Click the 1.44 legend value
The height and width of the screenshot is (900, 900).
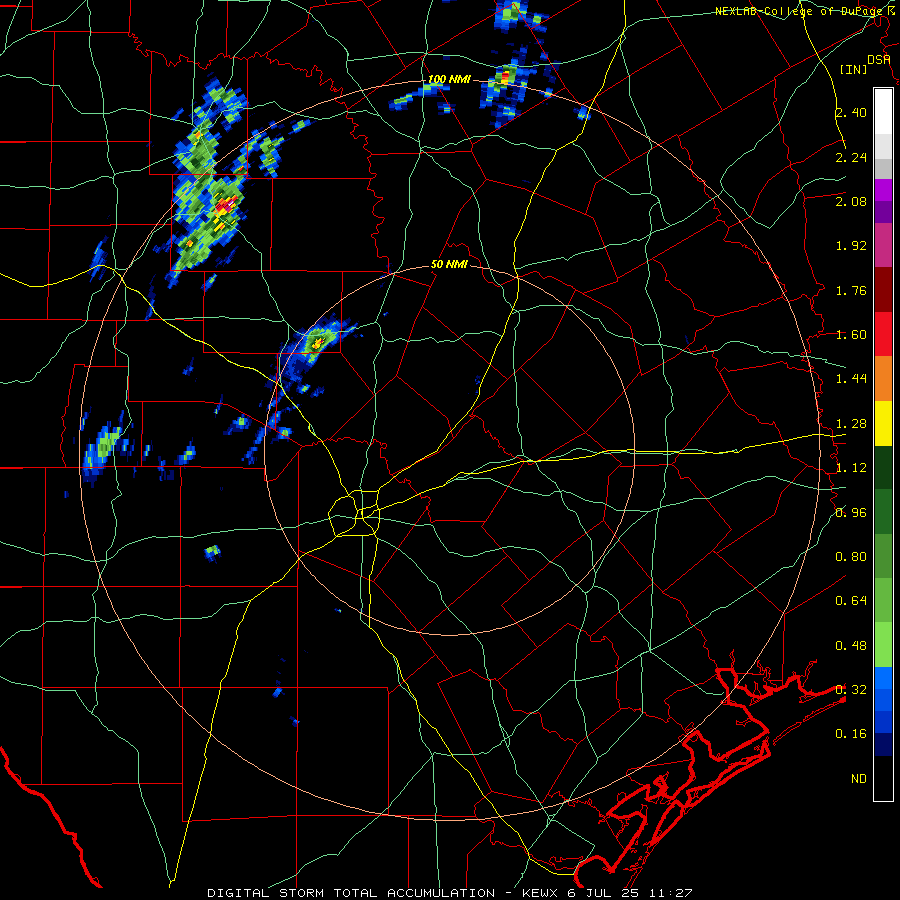pos(851,379)
